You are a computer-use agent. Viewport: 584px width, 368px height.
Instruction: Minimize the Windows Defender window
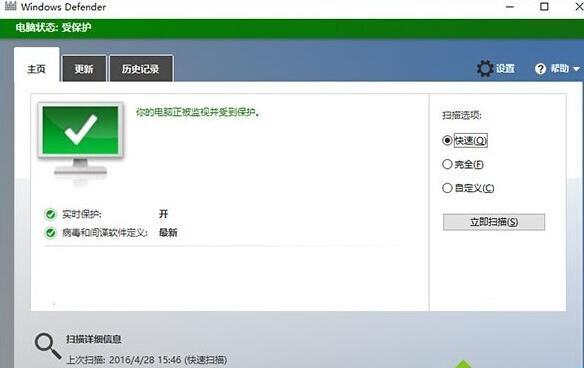coord(510,7)
